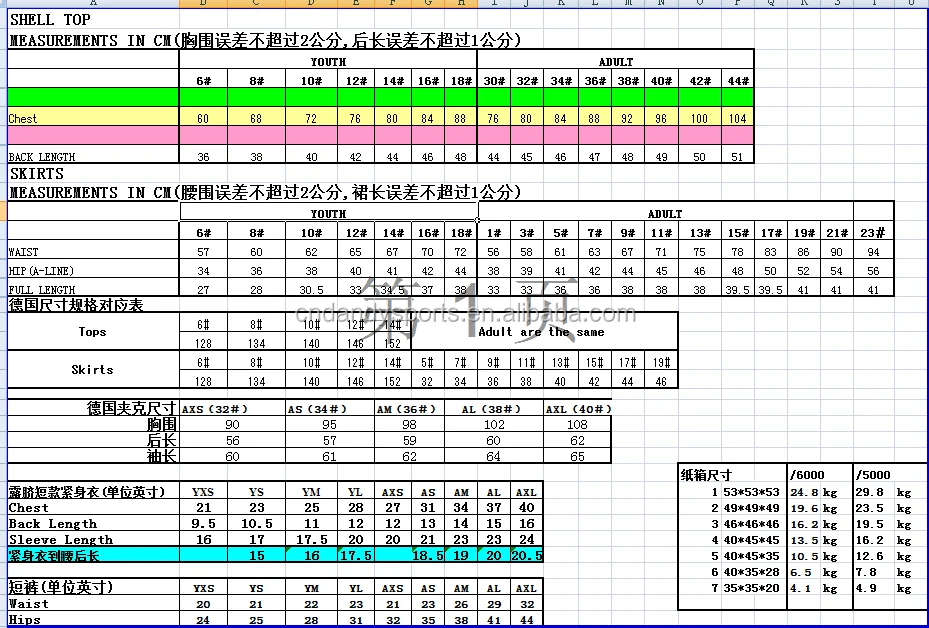Click the YOUTH header in the Shell Top table
This screenshot has height=628, width=929.
click(x=328, y=62)
